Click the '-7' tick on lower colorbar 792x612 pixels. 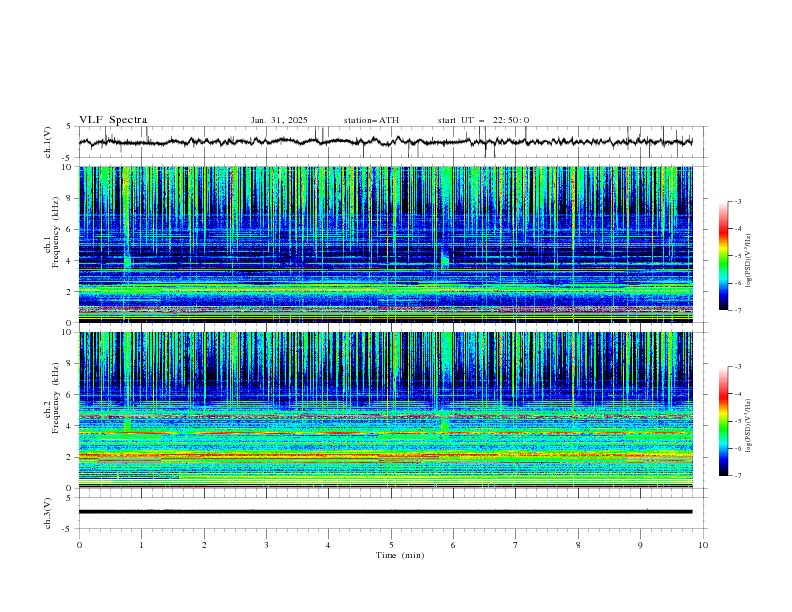[737, 476]
